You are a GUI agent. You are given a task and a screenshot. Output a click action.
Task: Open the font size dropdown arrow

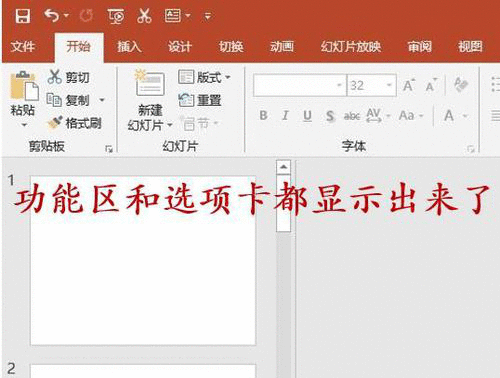389,85
